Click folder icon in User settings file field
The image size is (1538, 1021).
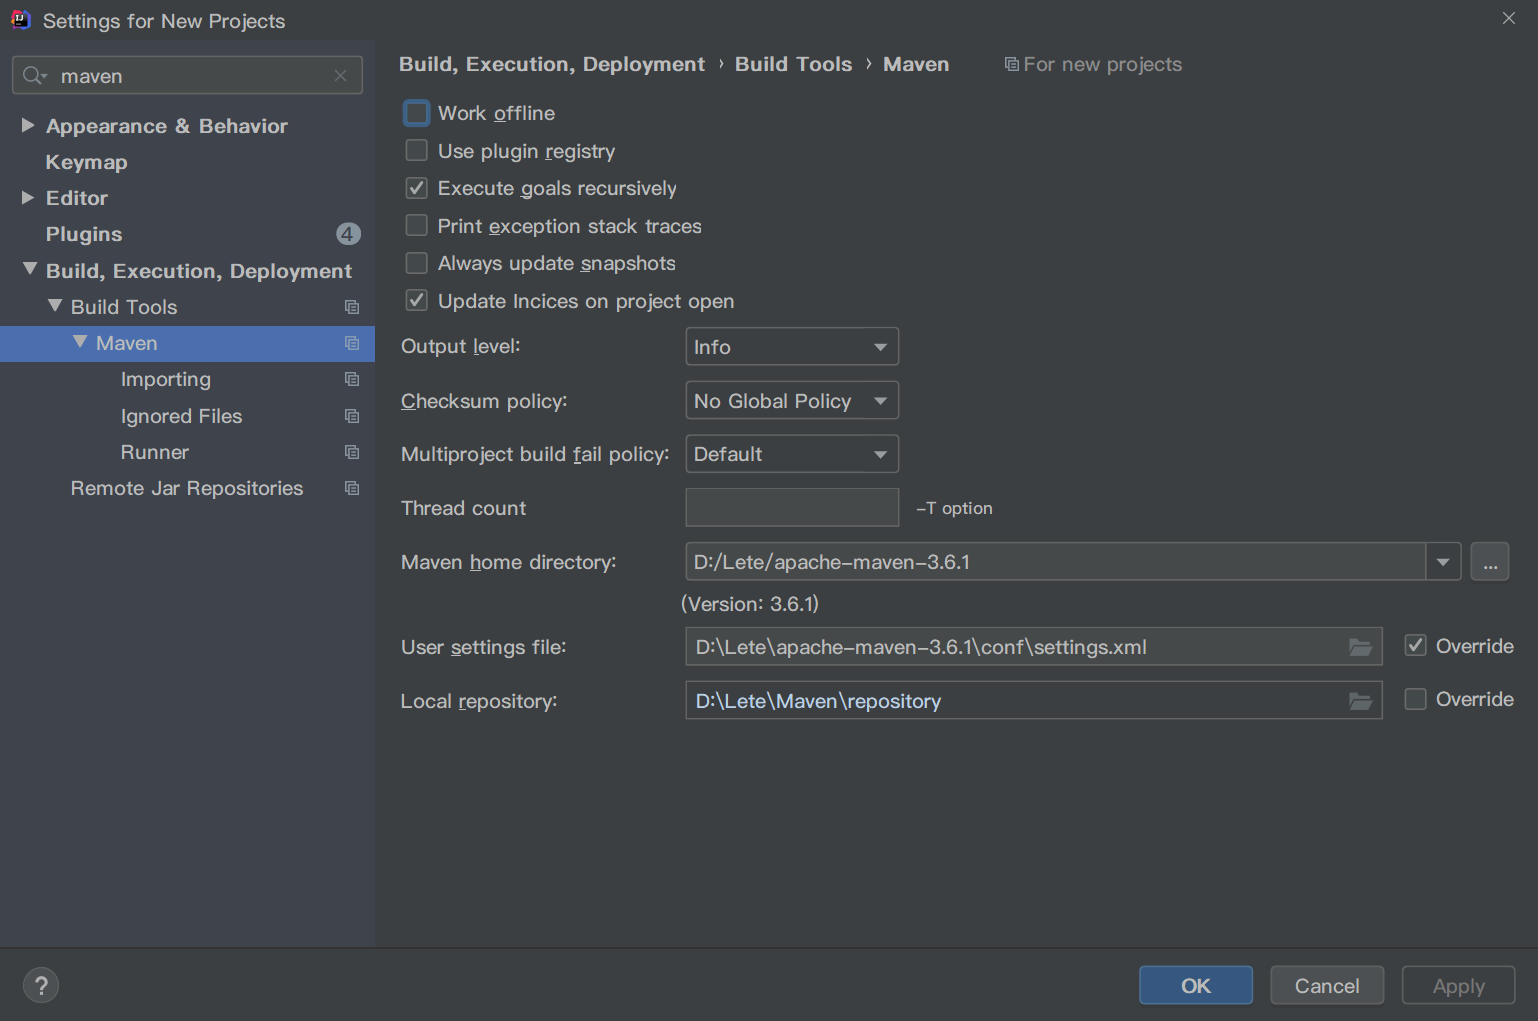(x=1360, y=647)
